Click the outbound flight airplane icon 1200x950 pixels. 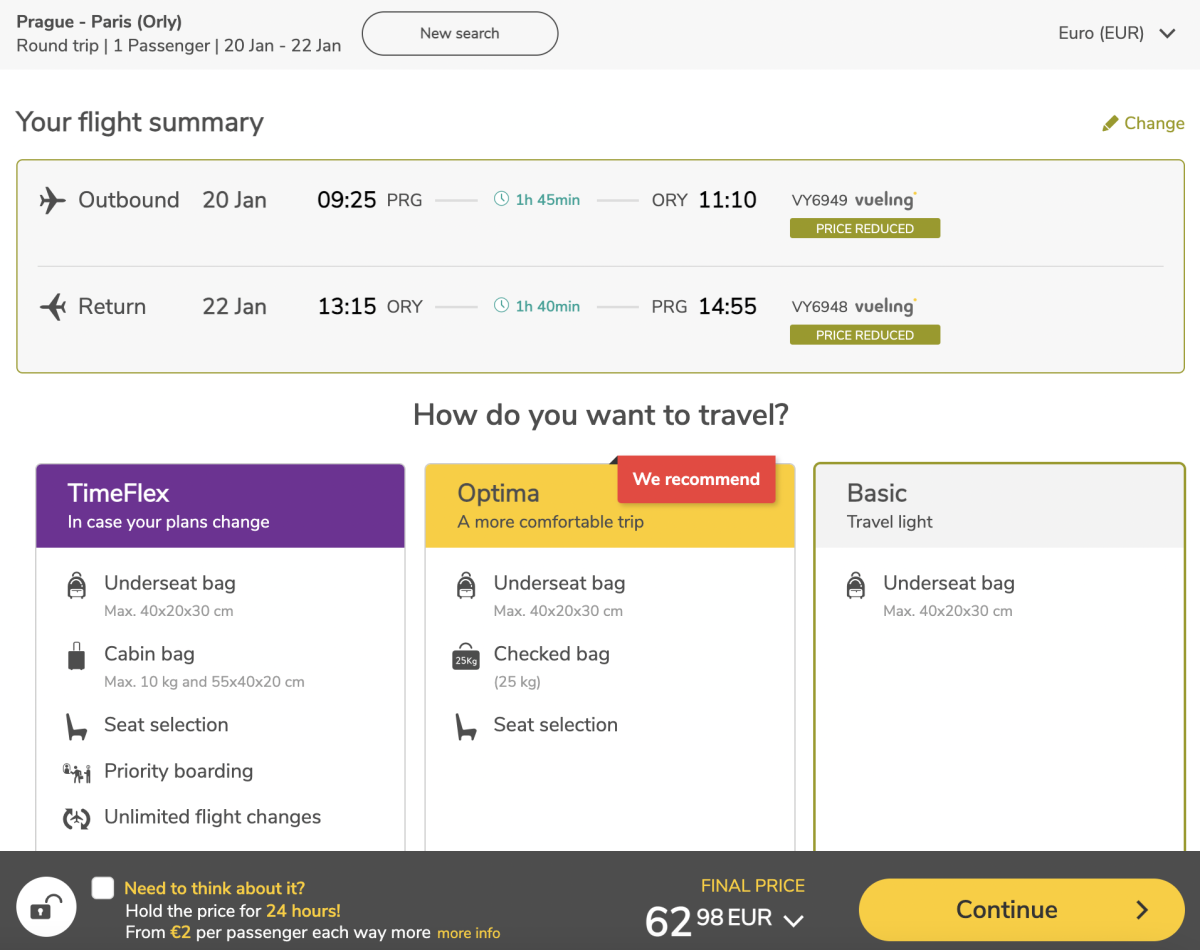coord(52,200)
